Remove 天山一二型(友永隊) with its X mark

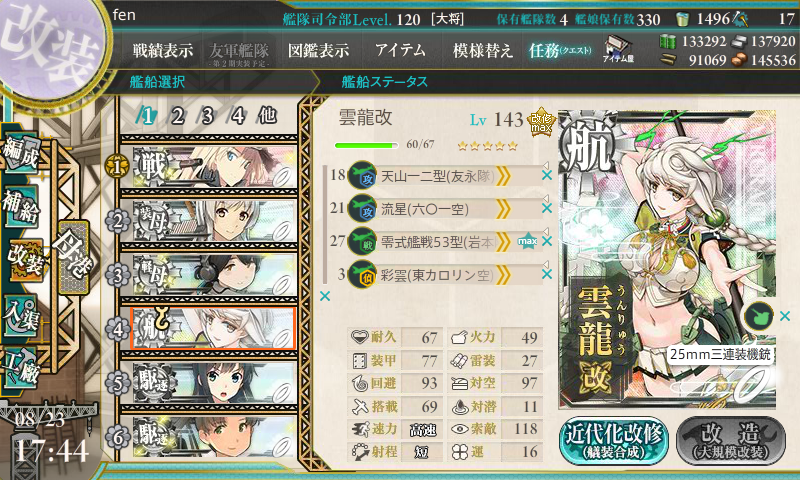click(547, 175)
